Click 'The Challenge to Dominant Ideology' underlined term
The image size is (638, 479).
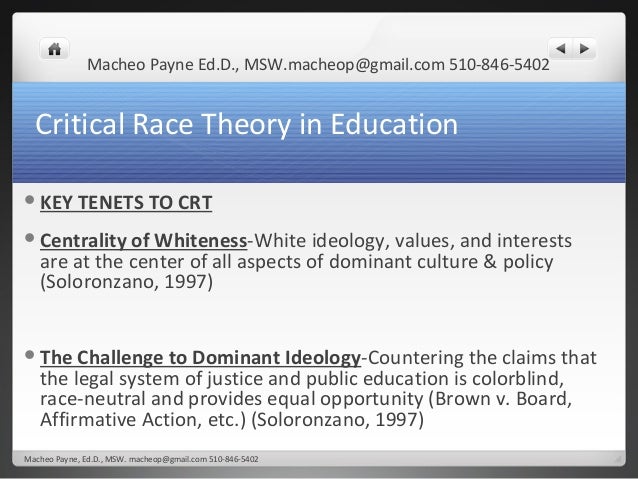pos(200,358)
